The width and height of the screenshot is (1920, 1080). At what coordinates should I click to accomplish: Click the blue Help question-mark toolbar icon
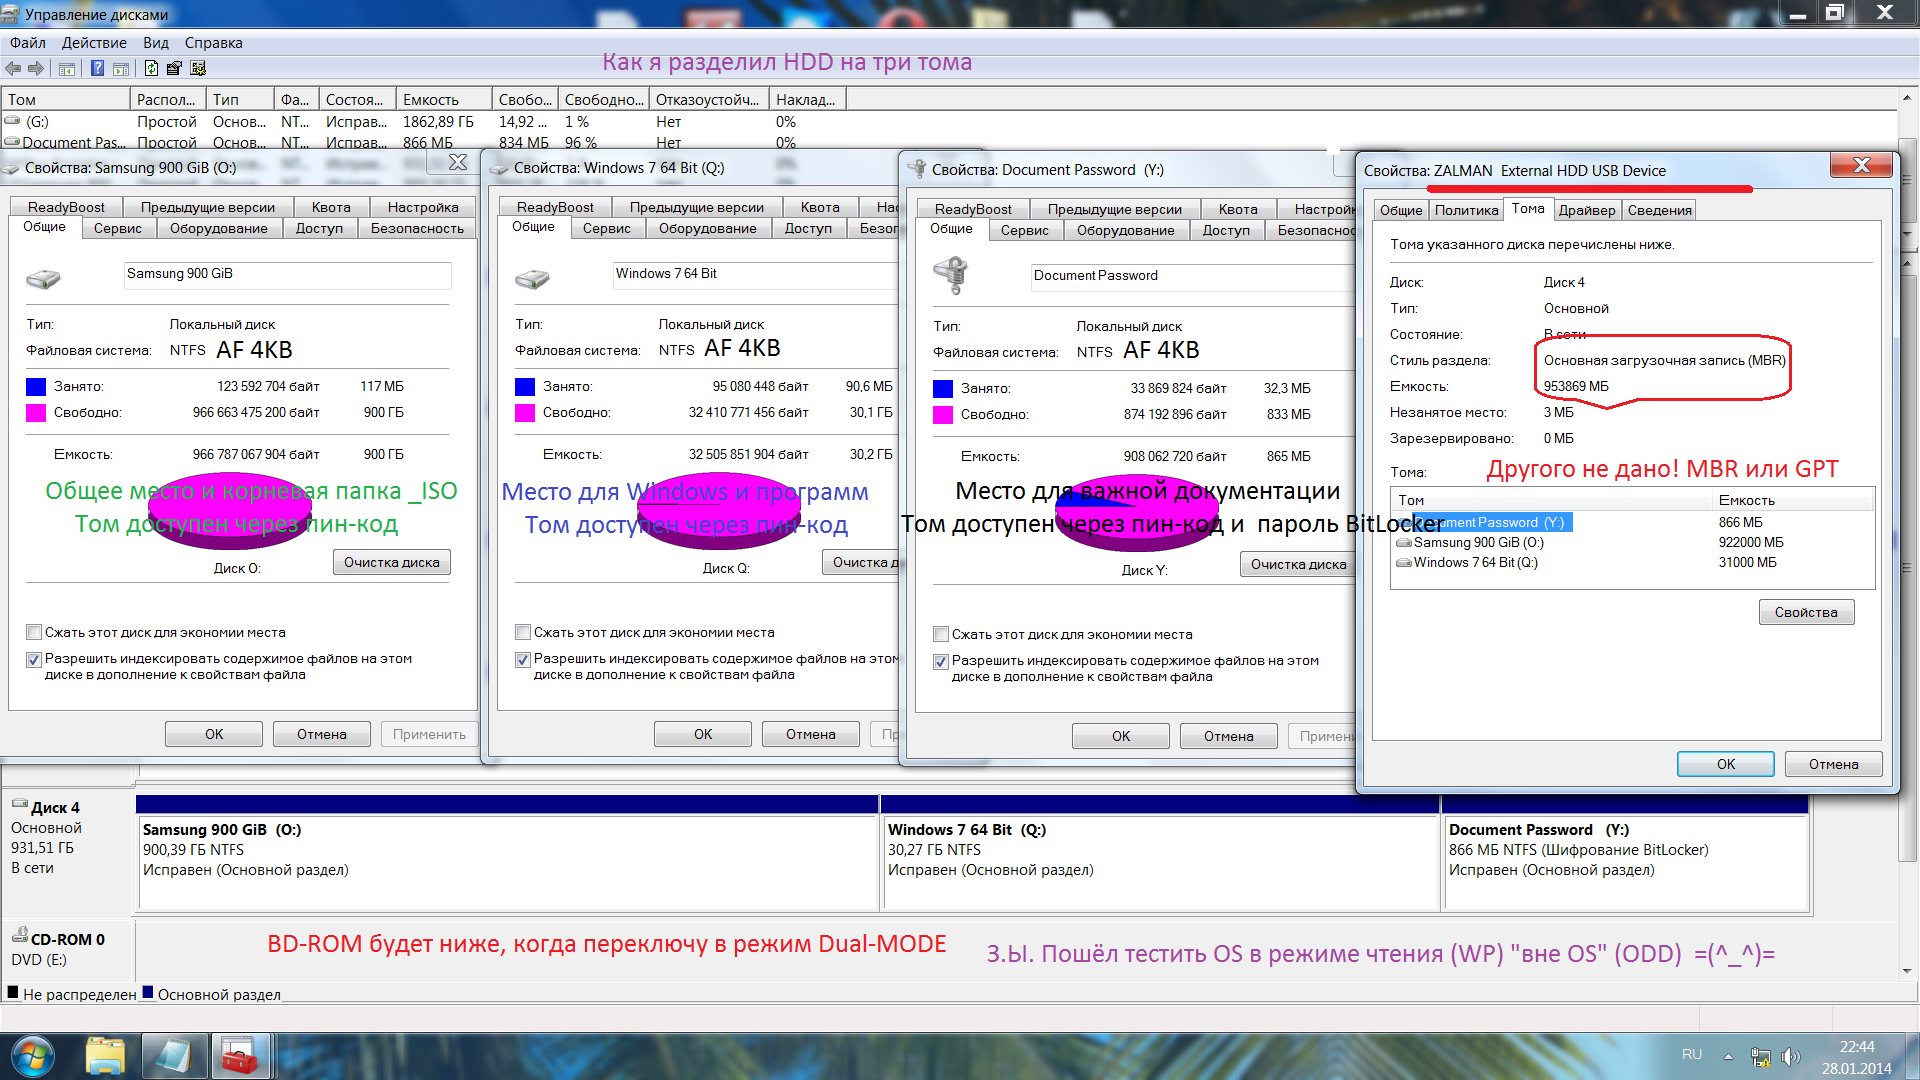pyautogui.click(x=97, y=69)
